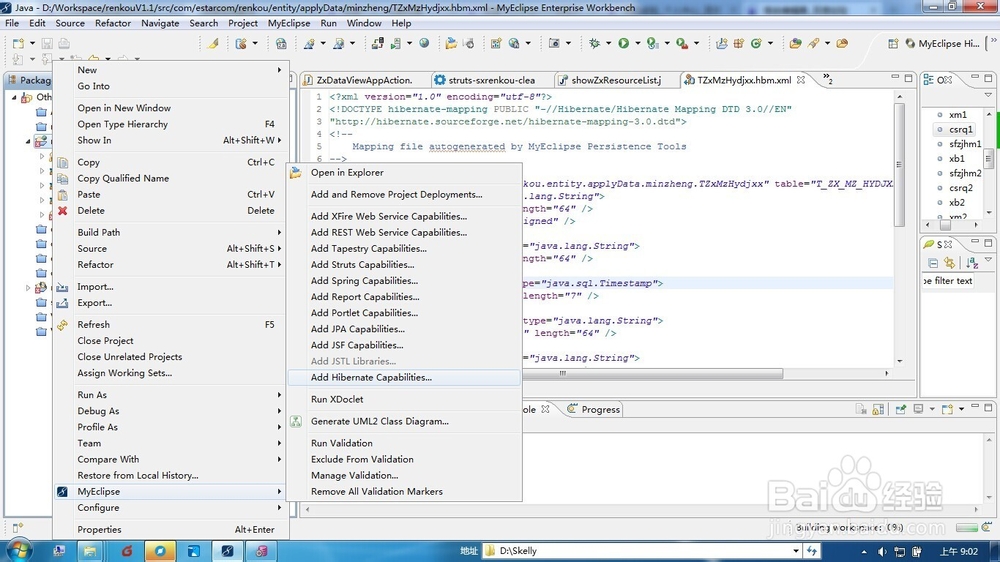Expand the Compare With submenu
1000x562 pixels.
point(279,459)
